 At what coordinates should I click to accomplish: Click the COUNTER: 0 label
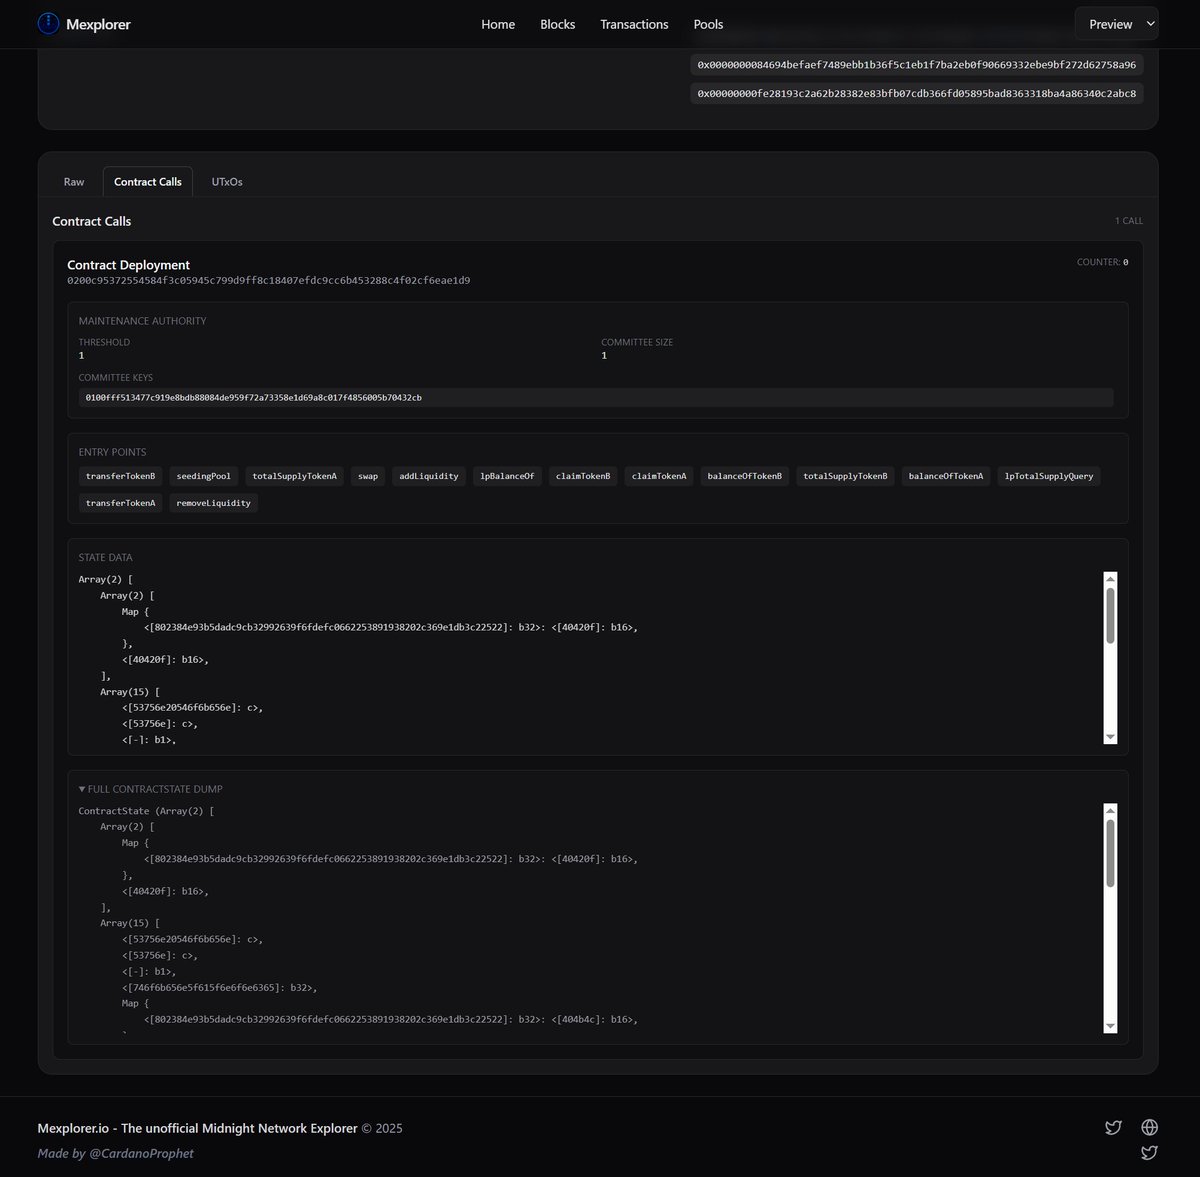tap(1103, 262)
